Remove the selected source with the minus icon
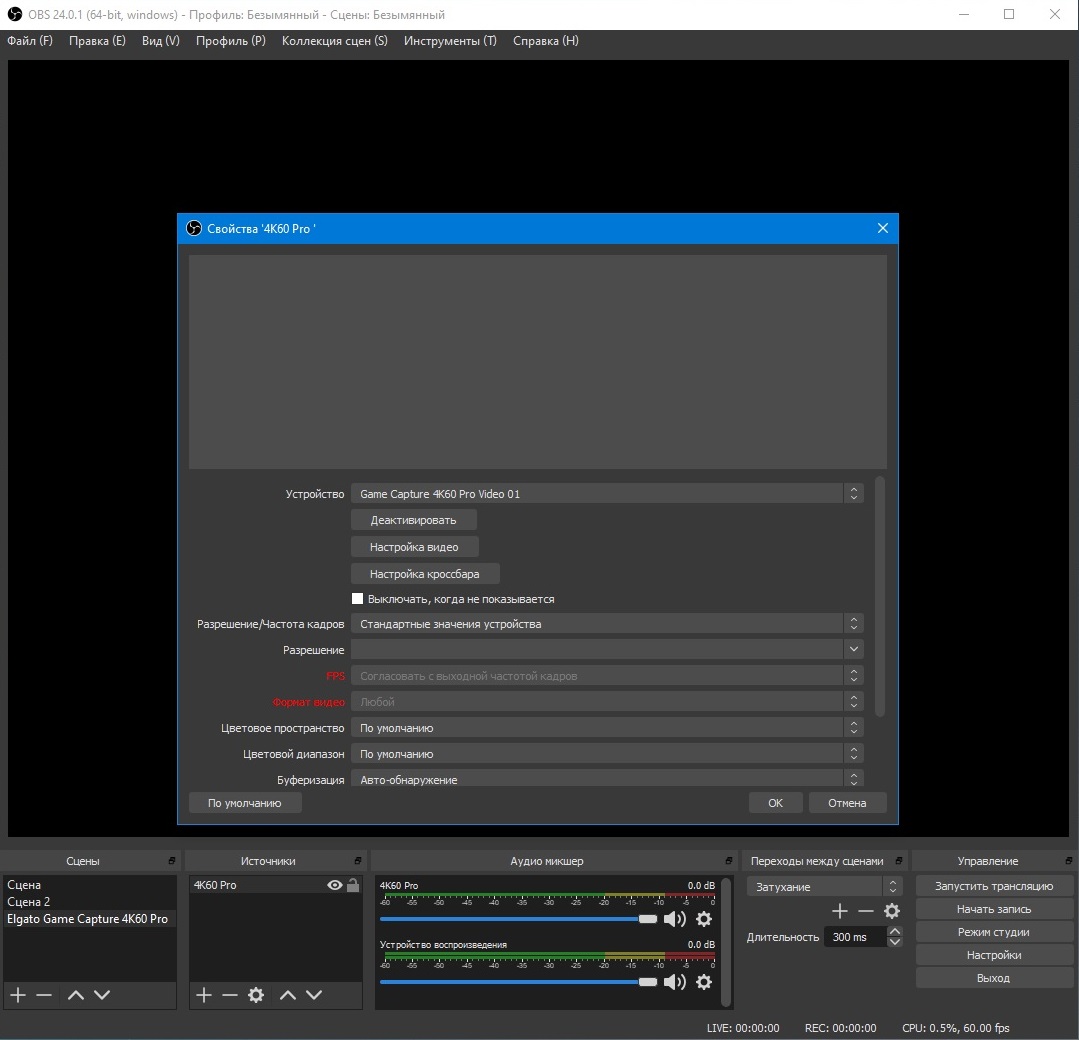The width and height of the screenshot is (1079, 1040). (230, 995)
